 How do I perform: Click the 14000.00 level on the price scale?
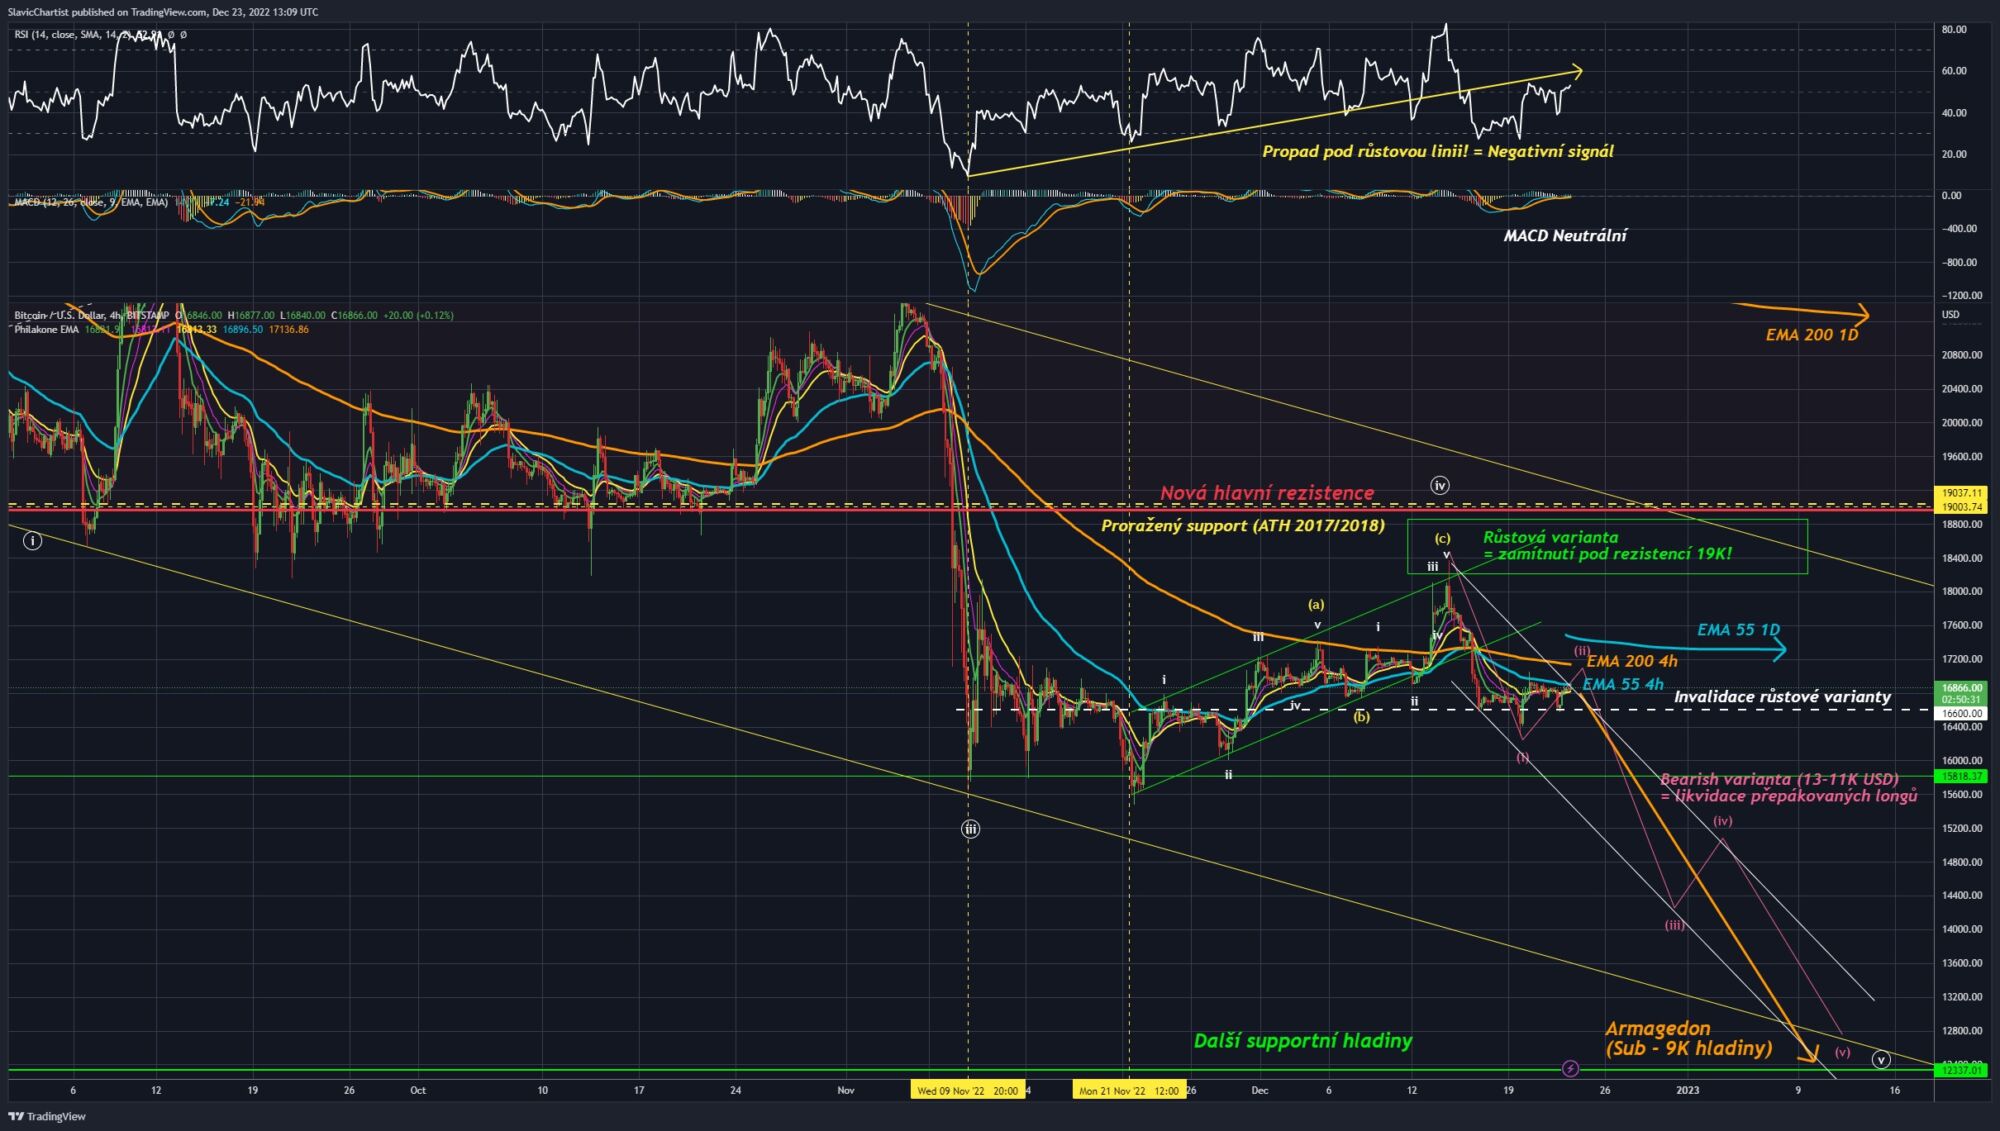(1961, 929)
